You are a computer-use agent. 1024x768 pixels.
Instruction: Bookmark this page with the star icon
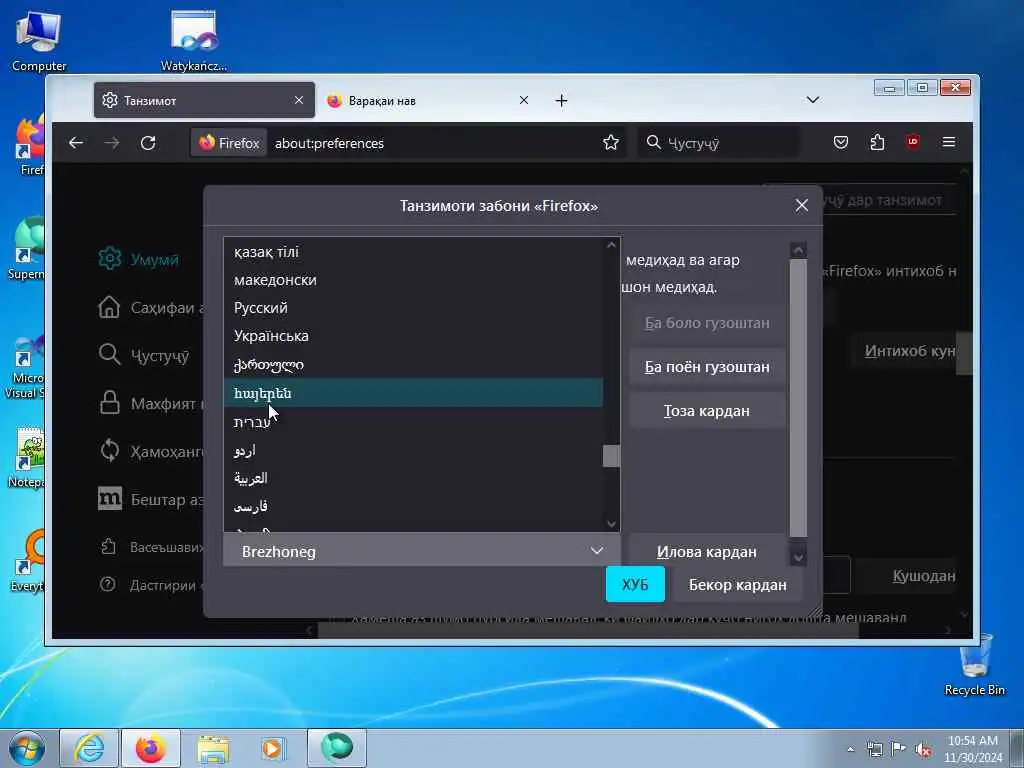coord(611,142)
